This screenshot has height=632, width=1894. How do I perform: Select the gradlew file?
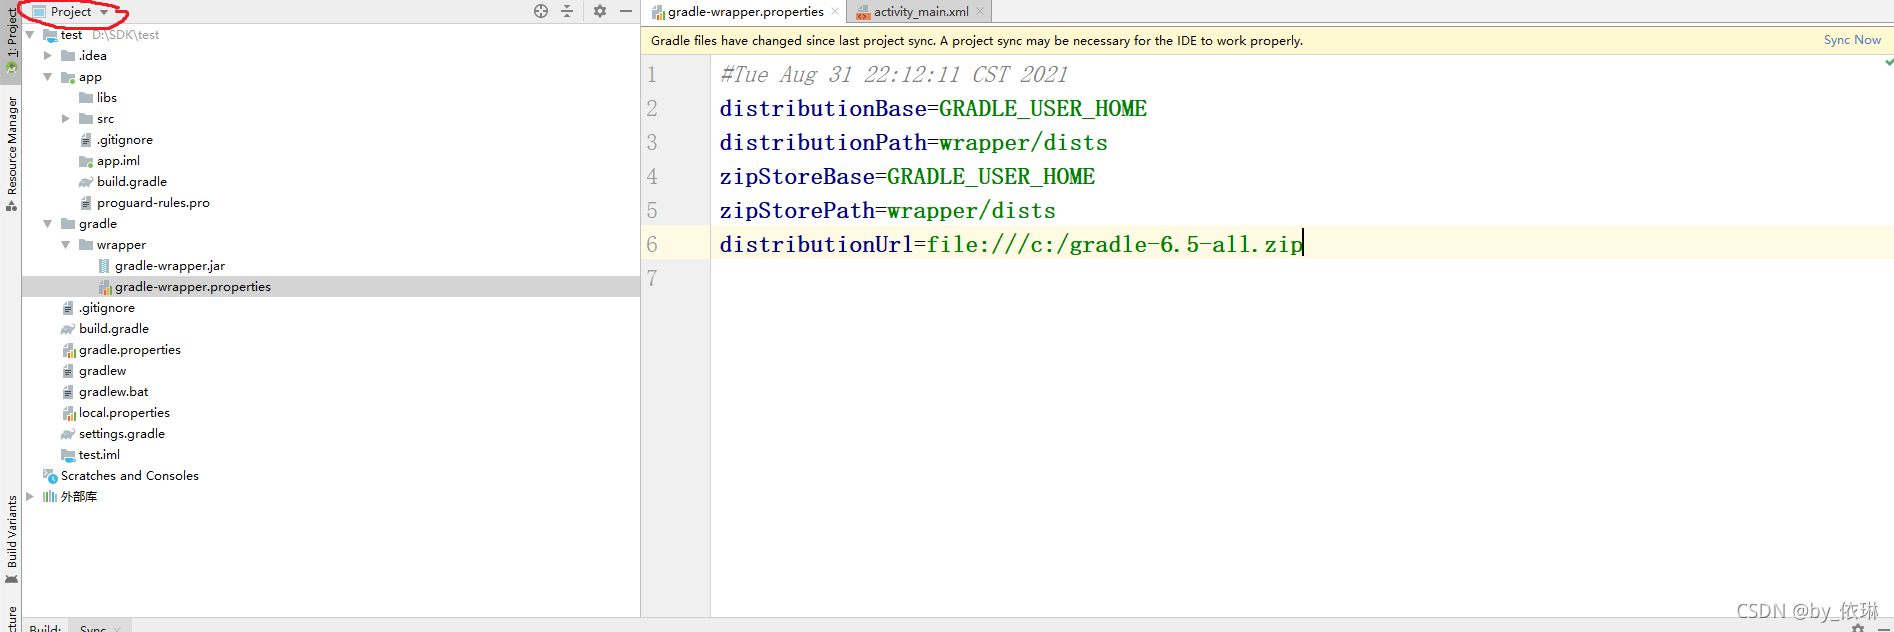[x=102, y=371]
